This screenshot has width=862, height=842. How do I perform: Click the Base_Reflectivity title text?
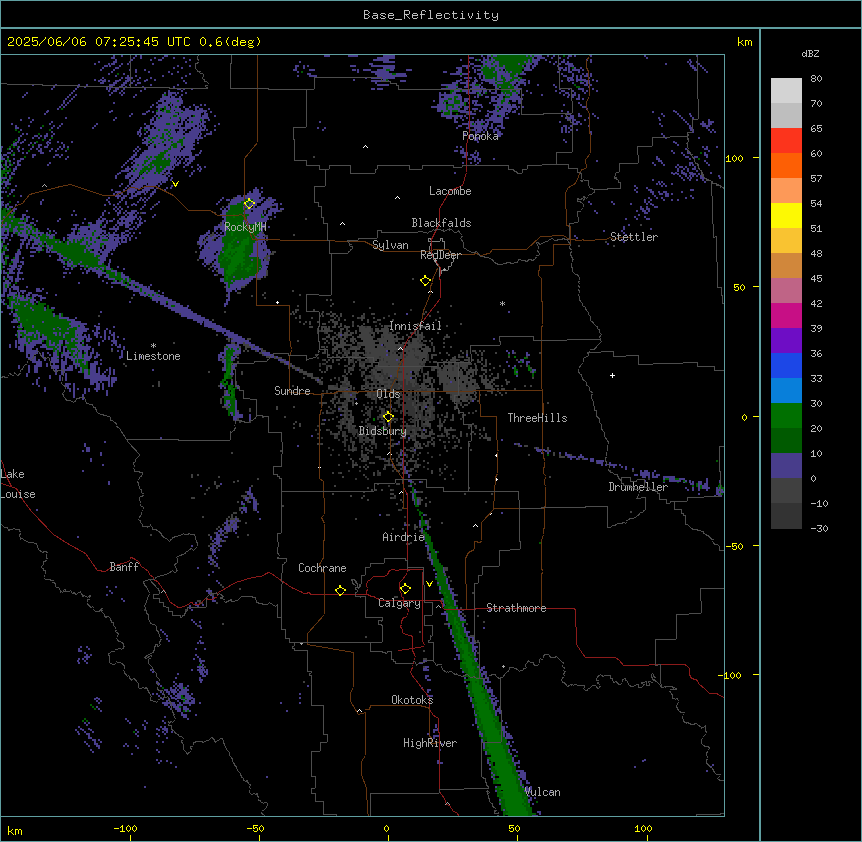[431, 15]
